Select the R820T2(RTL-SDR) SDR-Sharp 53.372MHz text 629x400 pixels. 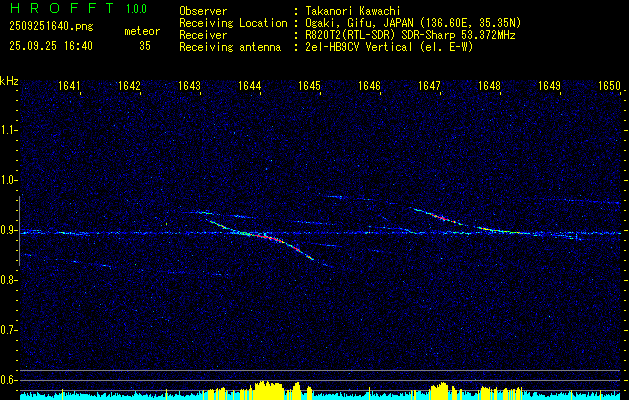(410, 35)
